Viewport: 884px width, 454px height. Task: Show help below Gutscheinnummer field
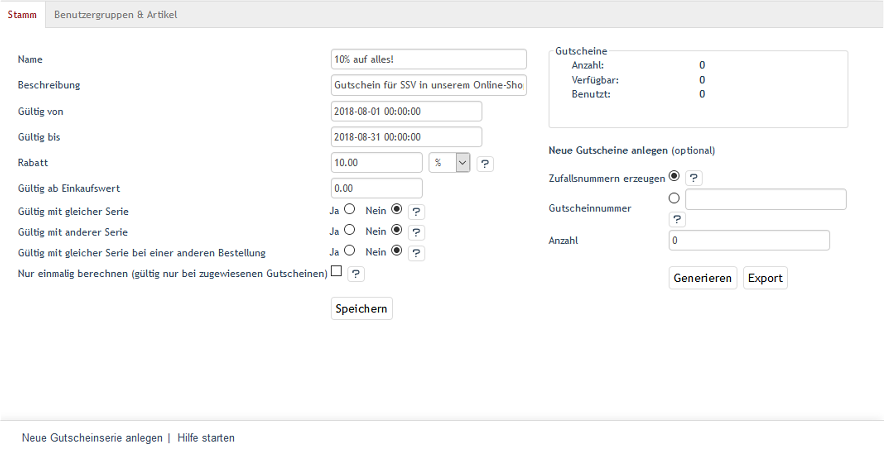677,219
